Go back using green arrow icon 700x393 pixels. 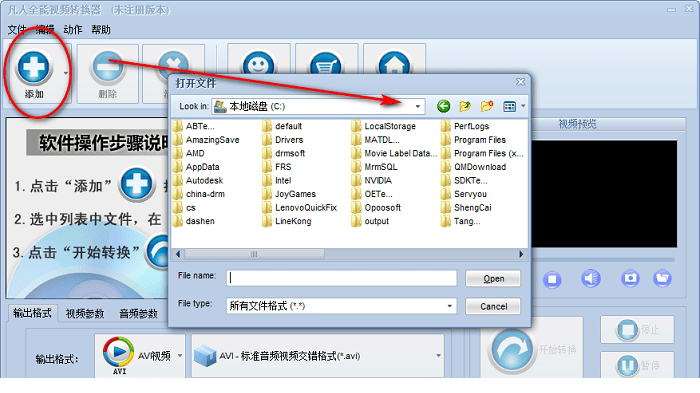(x=443, y=106)
